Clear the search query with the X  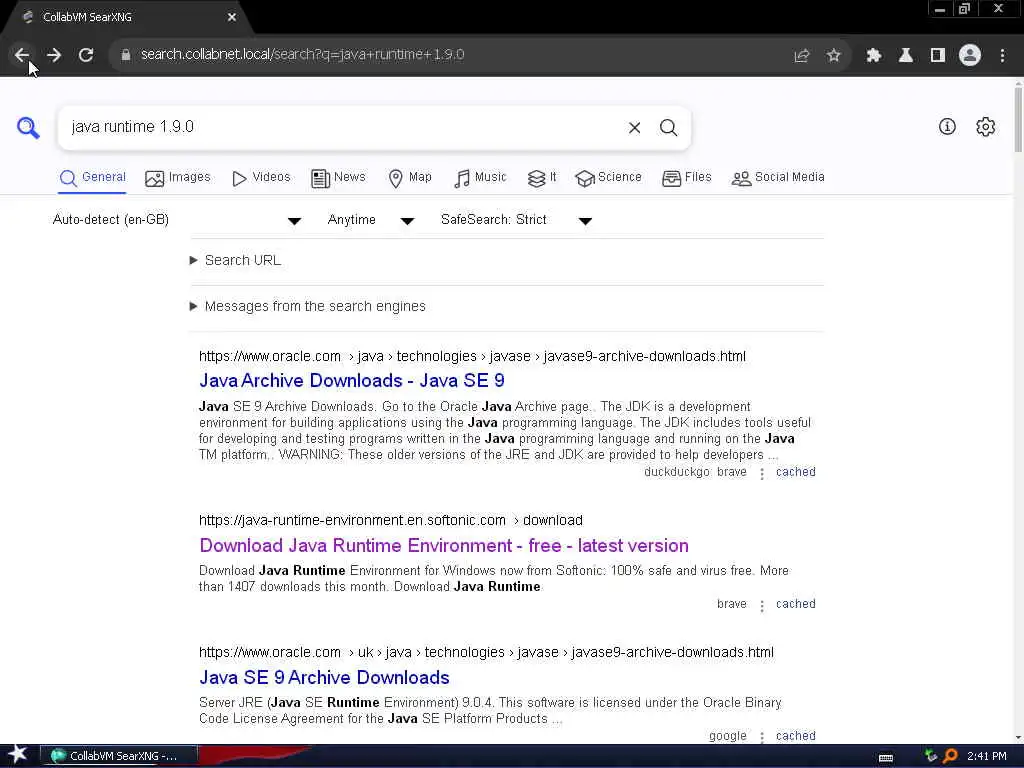tap(634, 128)
